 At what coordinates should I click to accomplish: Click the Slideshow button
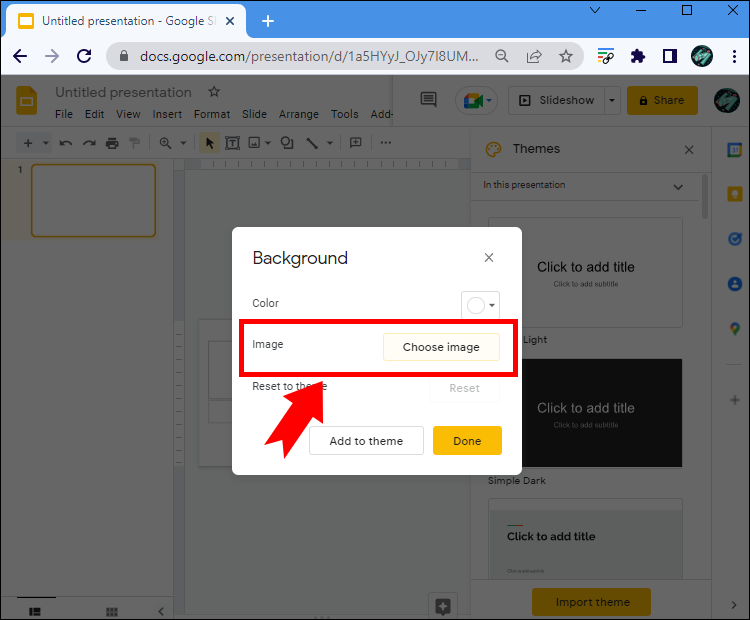557,100
